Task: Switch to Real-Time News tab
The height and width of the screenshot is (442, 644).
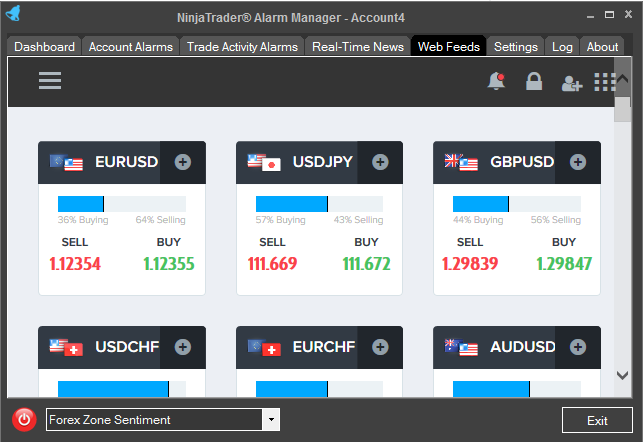Action: [x=358, y=46]
